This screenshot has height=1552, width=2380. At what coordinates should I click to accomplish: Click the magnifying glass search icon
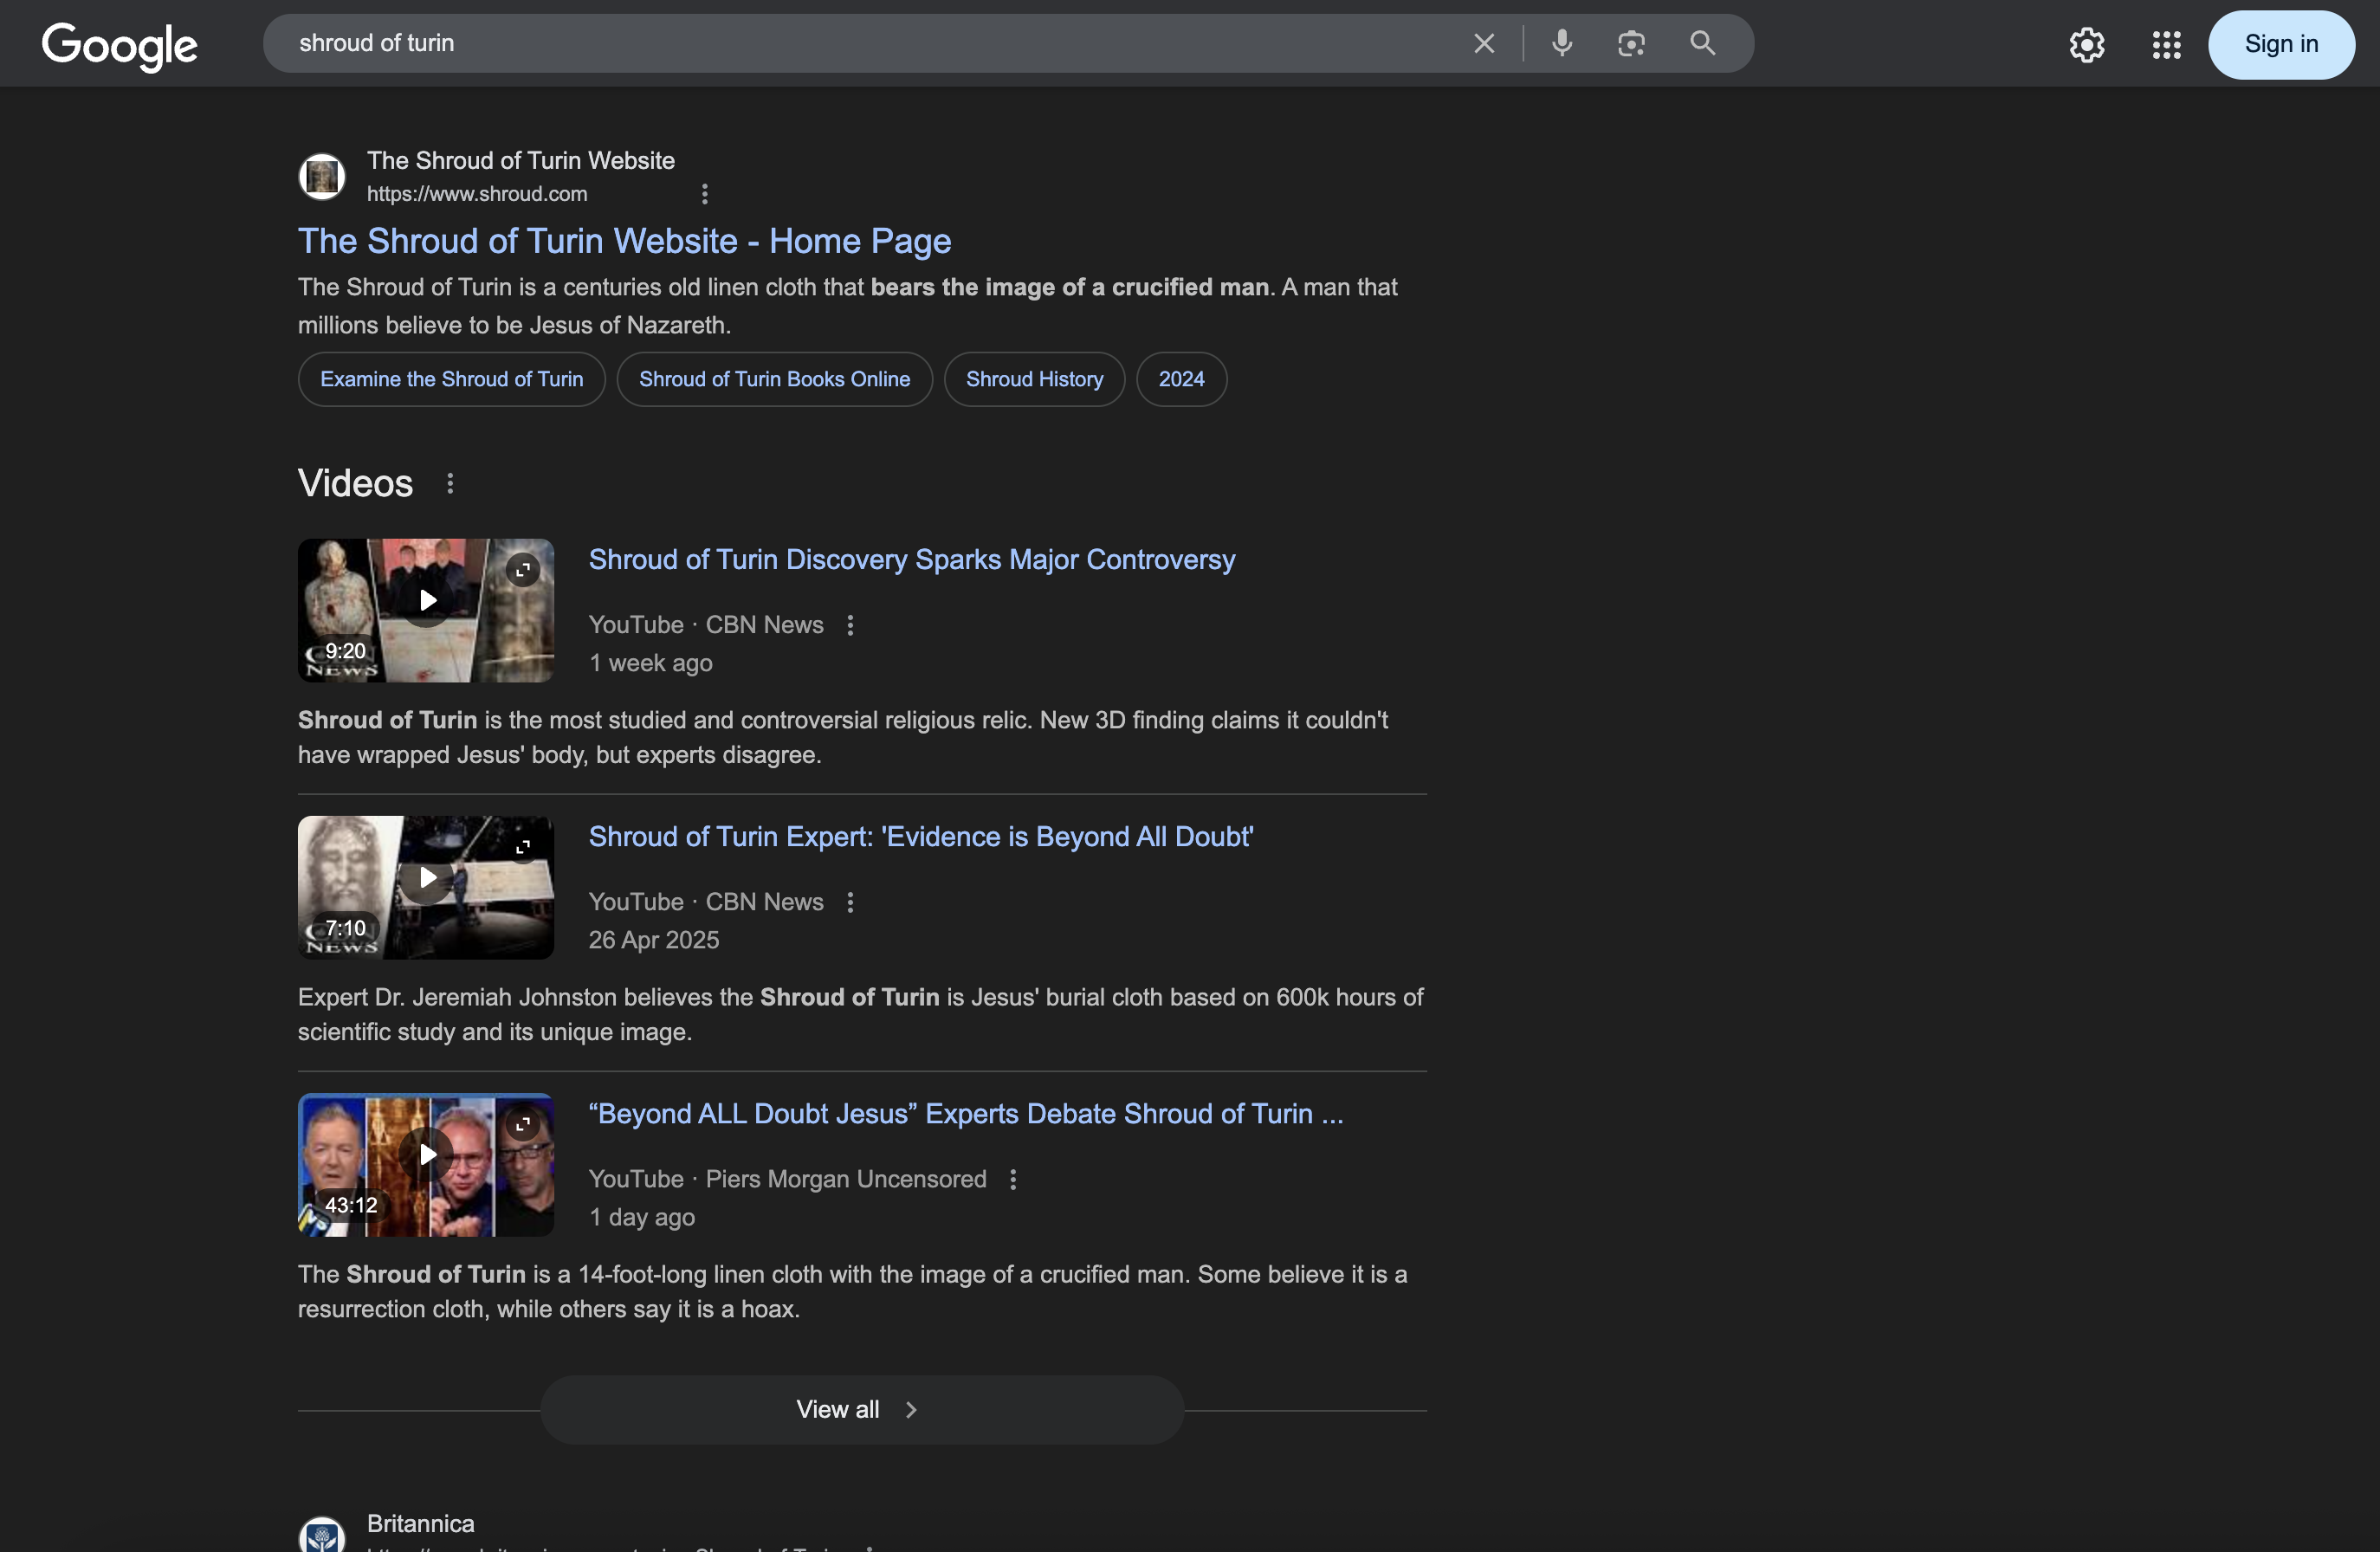point(1702,44)
